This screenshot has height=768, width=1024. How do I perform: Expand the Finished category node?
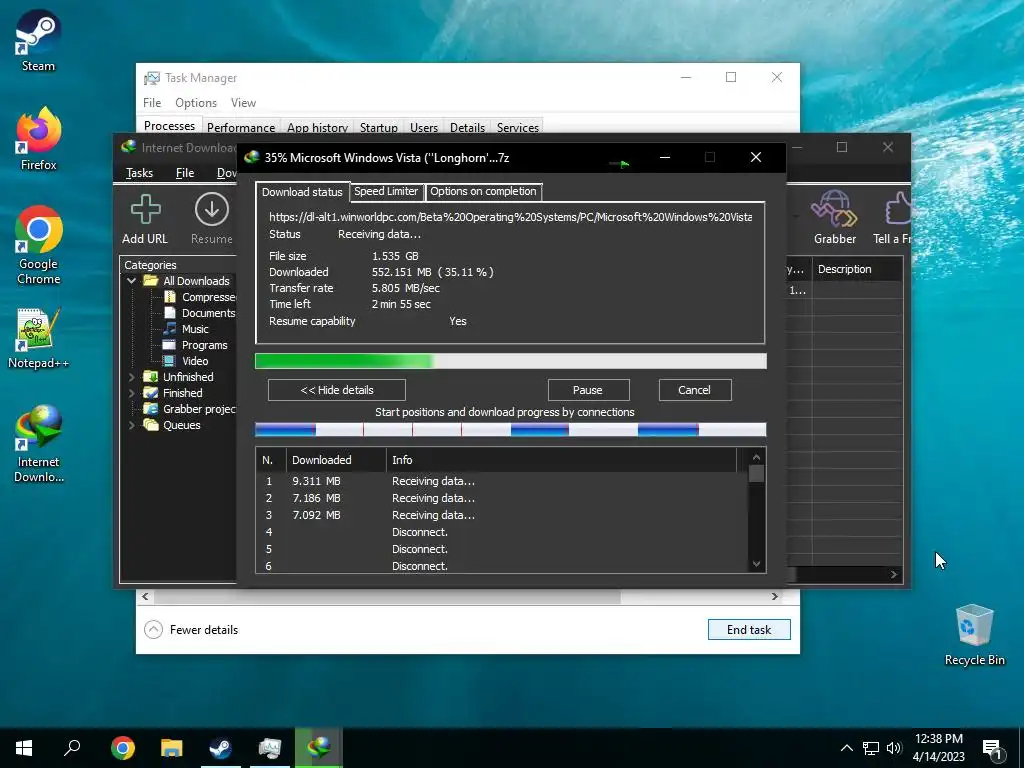tap(131, 392)
